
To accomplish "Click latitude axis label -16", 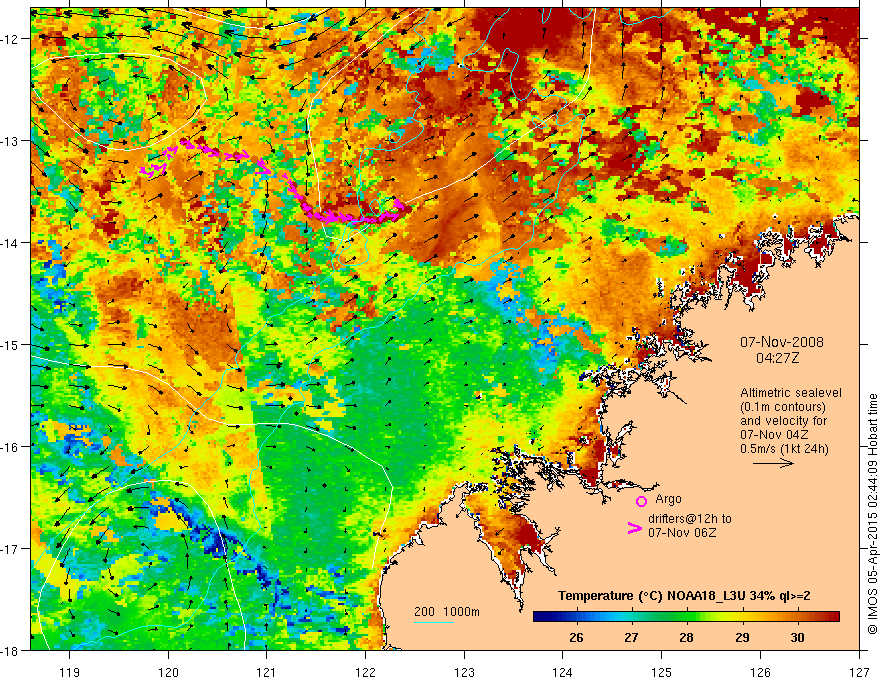I will click(x=10, y=447).
